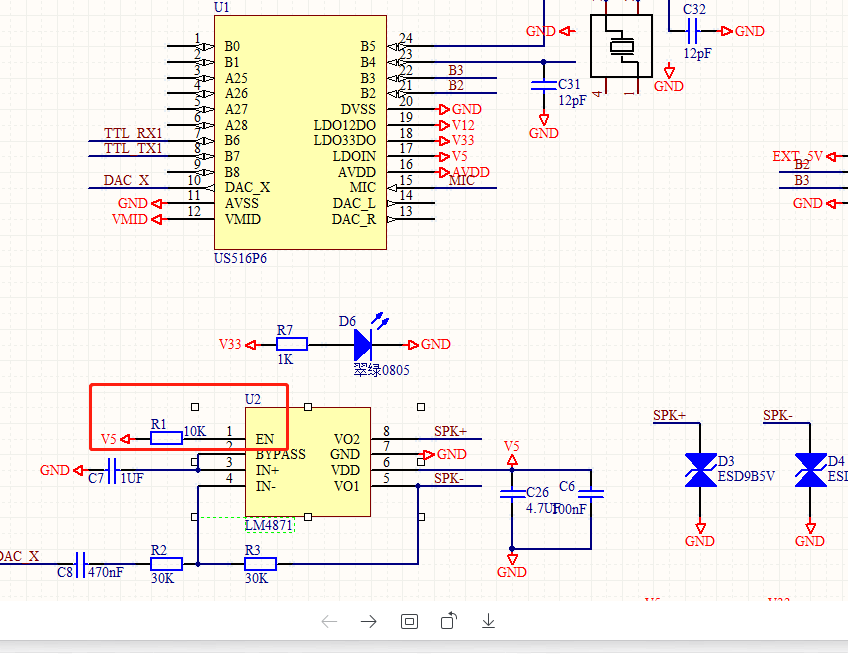Click the fit-to-window view icon

(409, 621)
